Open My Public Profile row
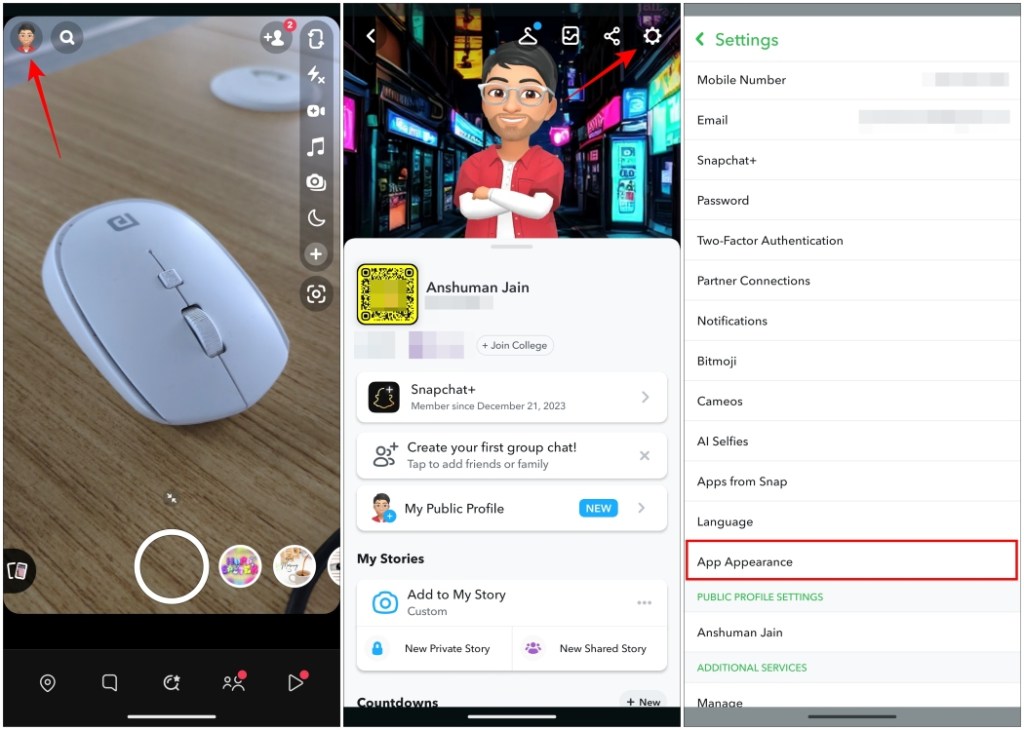This screenshot has width=1024, height=730. (511, 508)
